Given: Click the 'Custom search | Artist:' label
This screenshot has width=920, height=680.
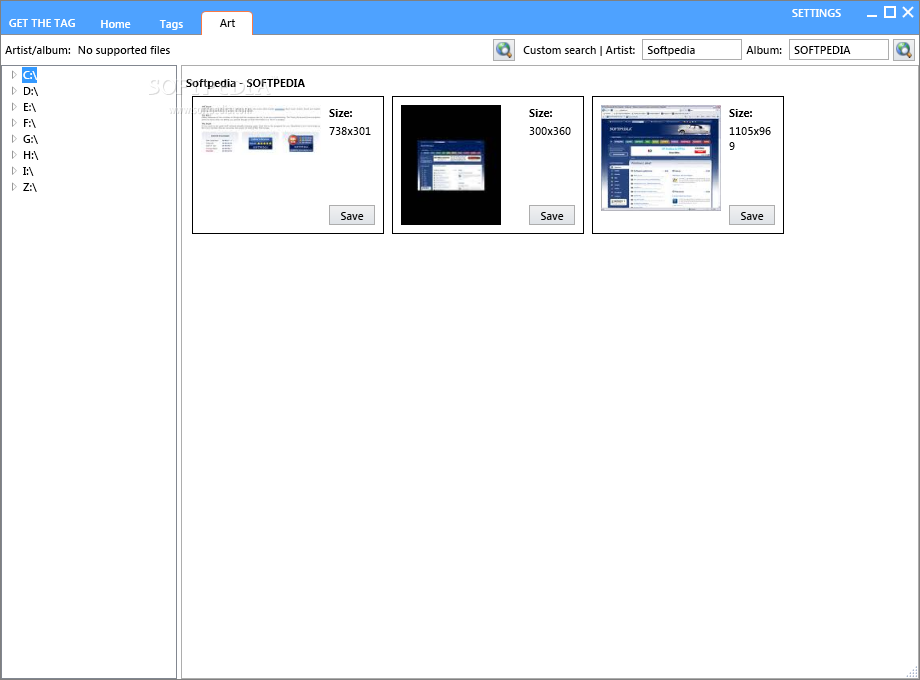Looking at the screenshot, I should (x=579, y=50).
